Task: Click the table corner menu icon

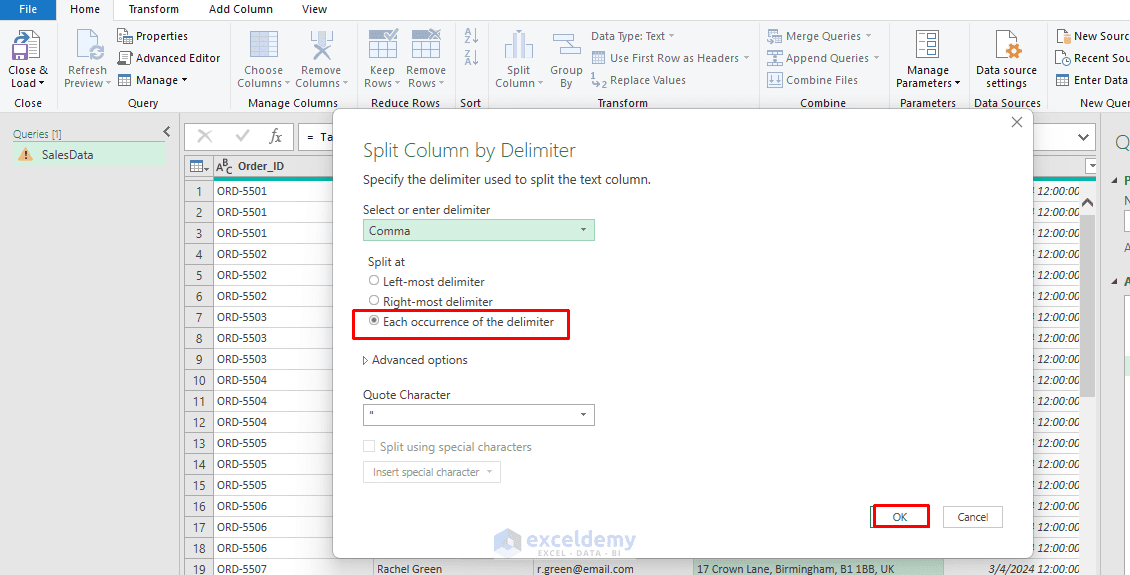Action: click(198, 166)
